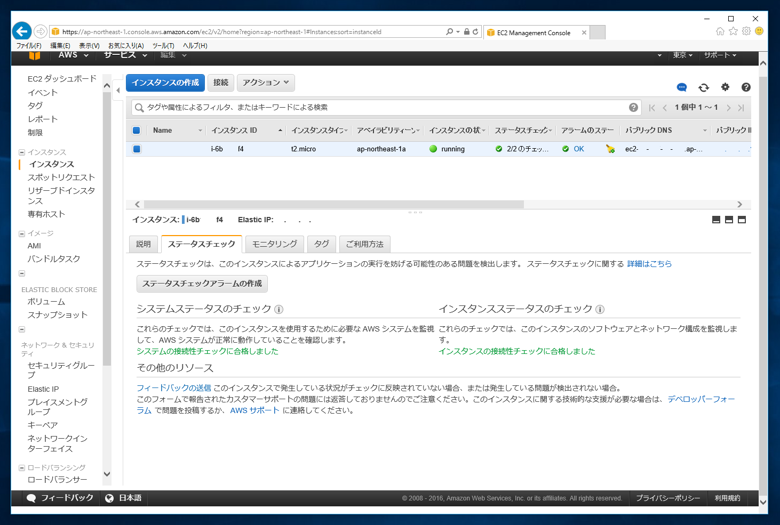
Task: Click the refresh icon in address bar
Action: (x=476, y=31)
